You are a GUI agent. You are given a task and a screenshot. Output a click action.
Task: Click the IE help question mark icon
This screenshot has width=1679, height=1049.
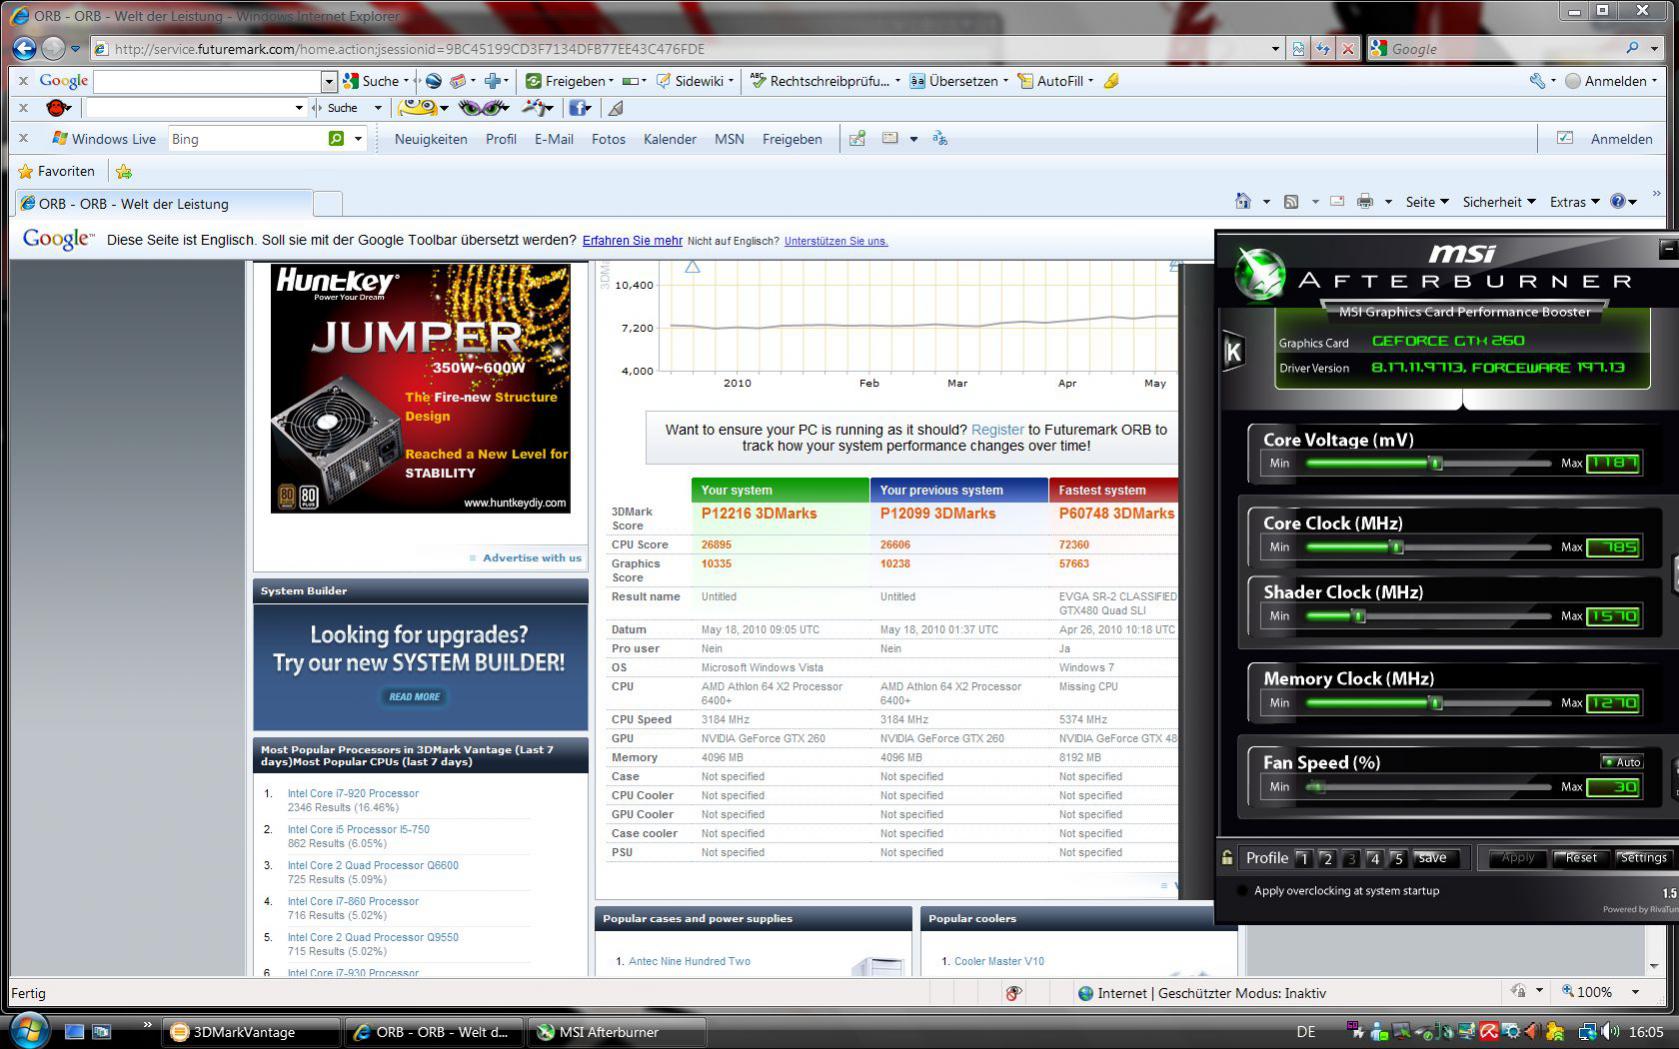[x=1617, y=201]
